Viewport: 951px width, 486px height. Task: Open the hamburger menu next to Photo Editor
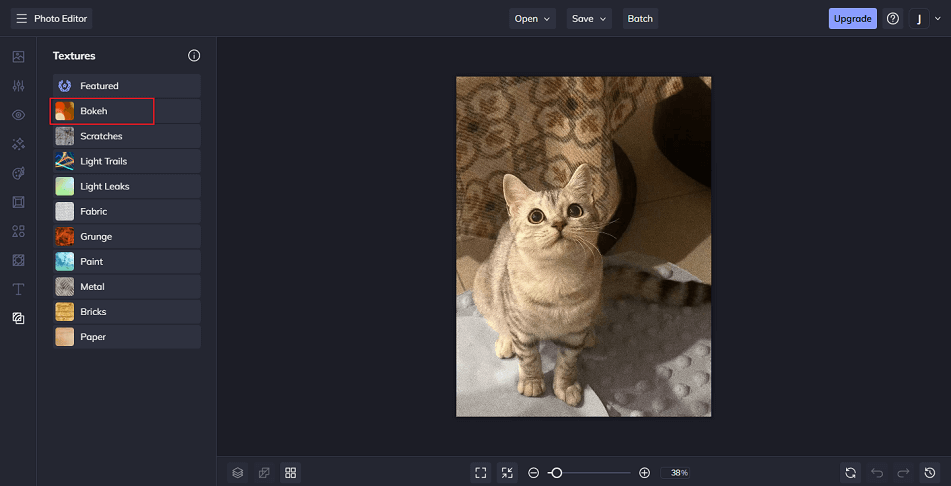(22, 19)
